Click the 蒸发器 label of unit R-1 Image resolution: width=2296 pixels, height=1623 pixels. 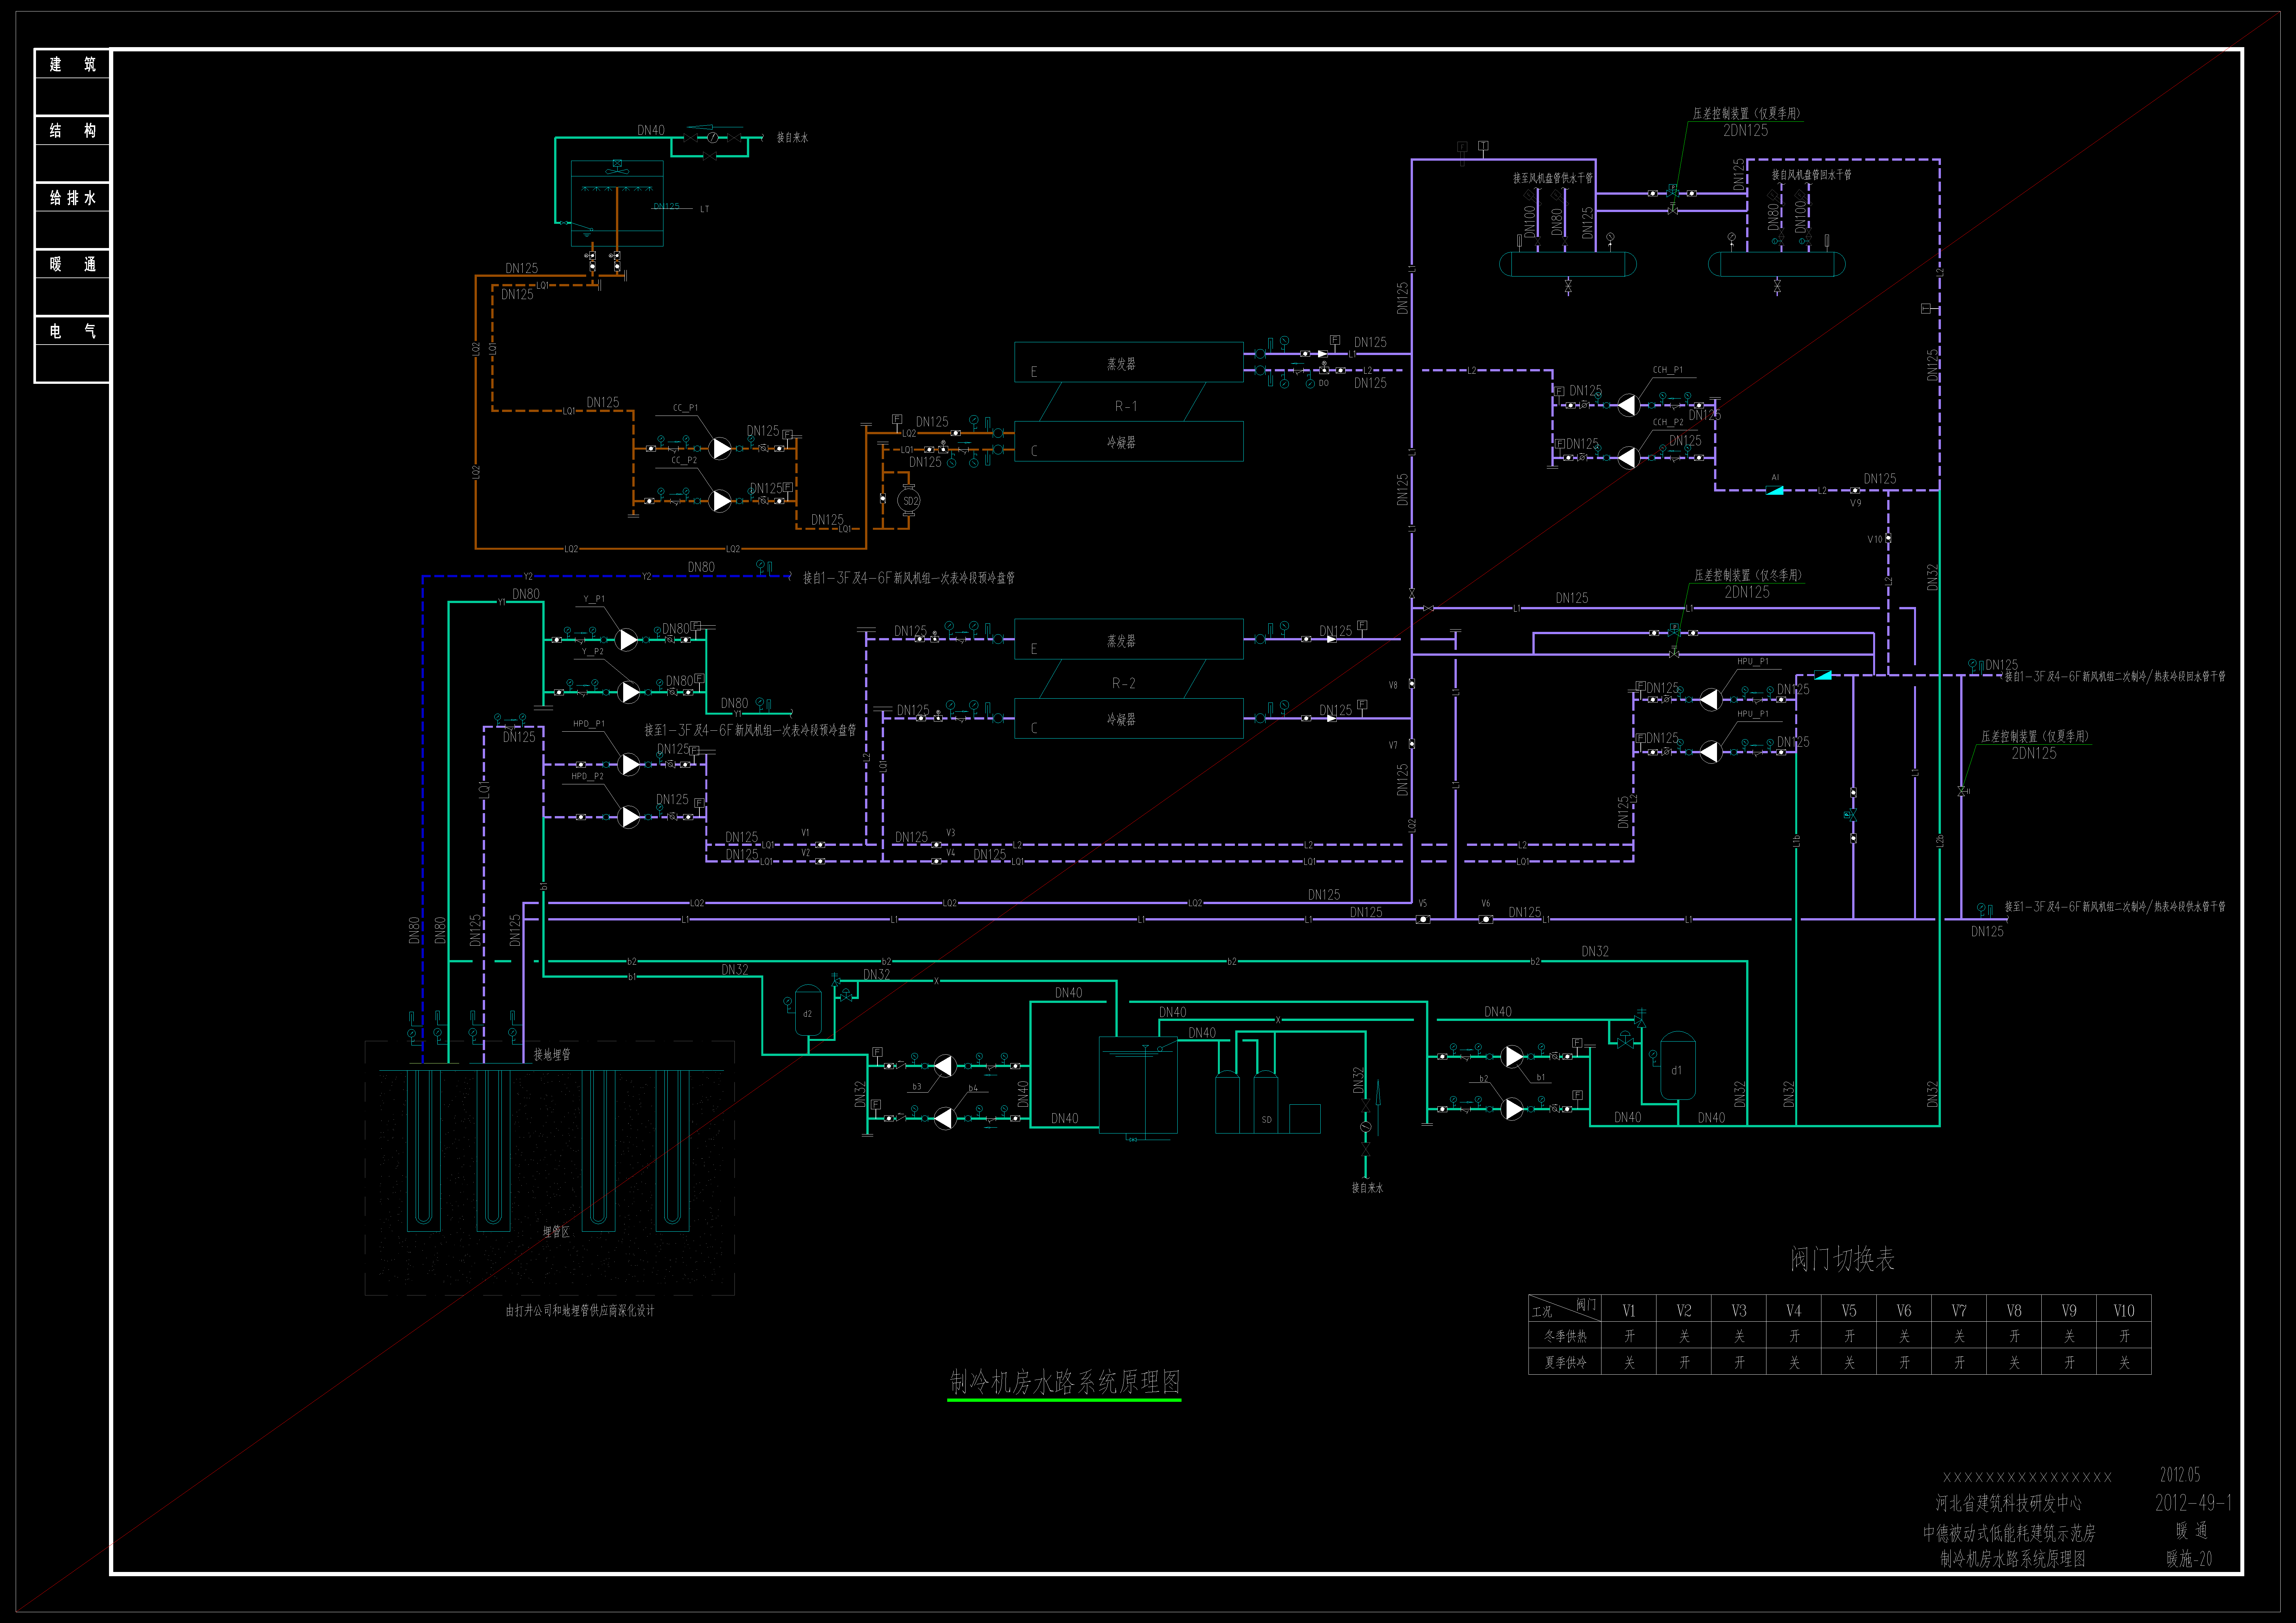[x=1121, y=364]
